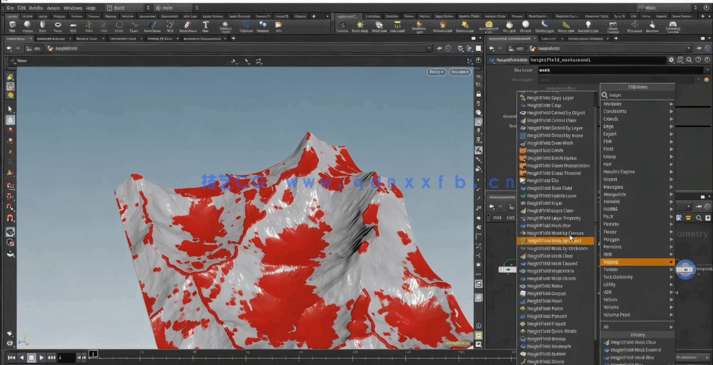Select the Tube shelf tool
The width and height of the screenshot is (713, 365).
pyautogui.click(x=42, y=26)
